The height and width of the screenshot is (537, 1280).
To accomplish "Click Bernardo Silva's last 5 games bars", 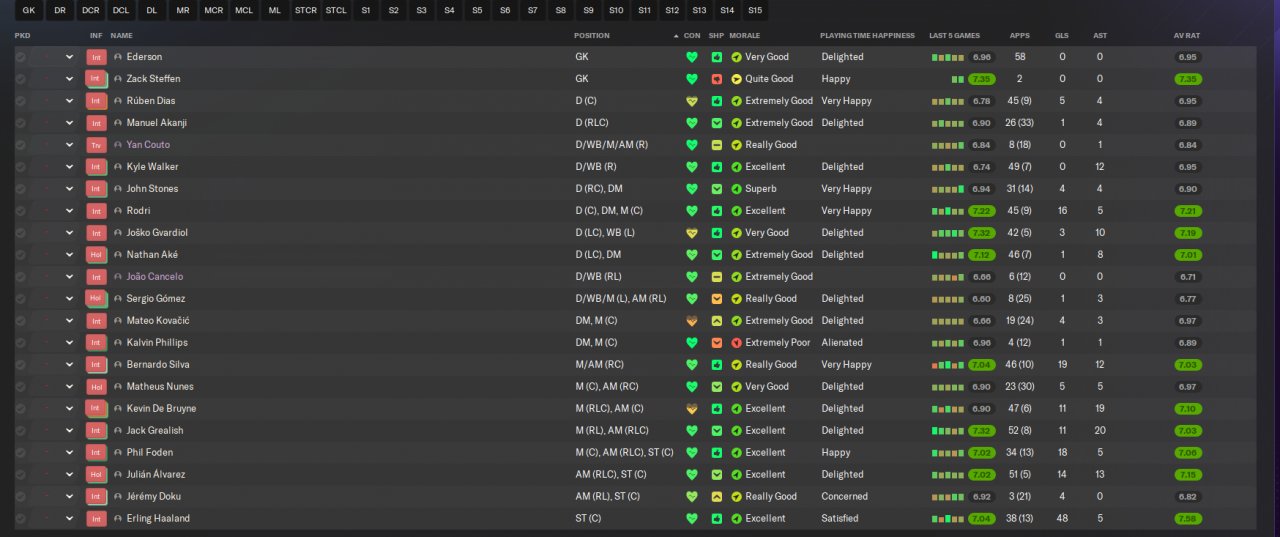I will (948, 365).
